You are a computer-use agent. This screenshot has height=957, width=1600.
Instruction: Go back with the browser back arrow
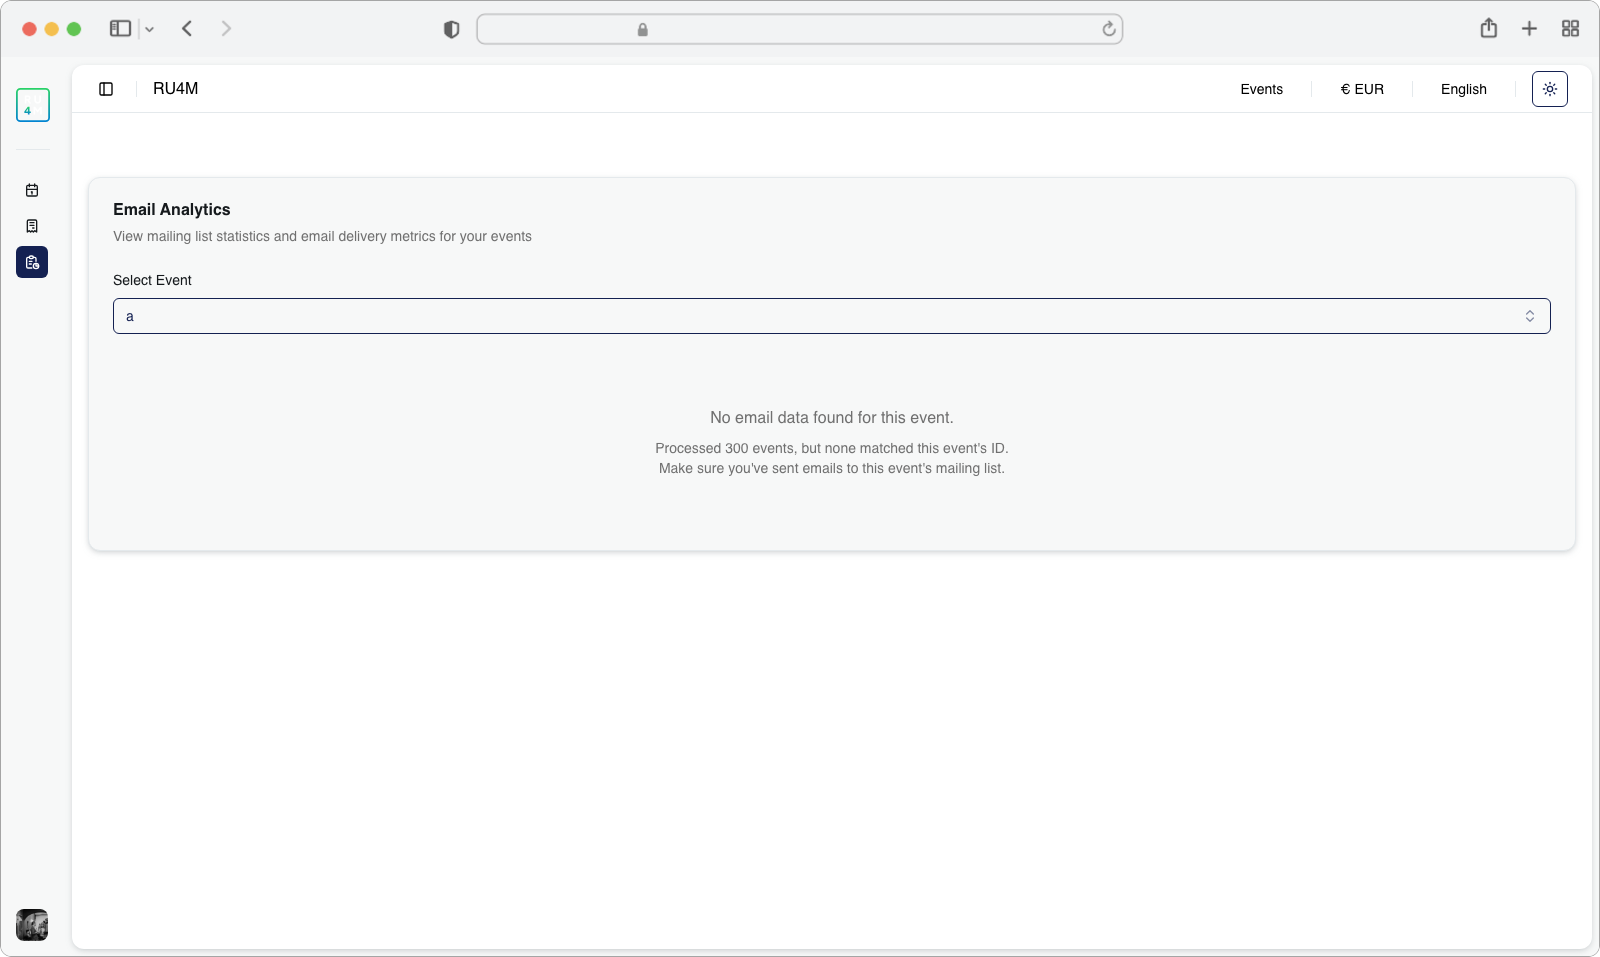(187, 29)
